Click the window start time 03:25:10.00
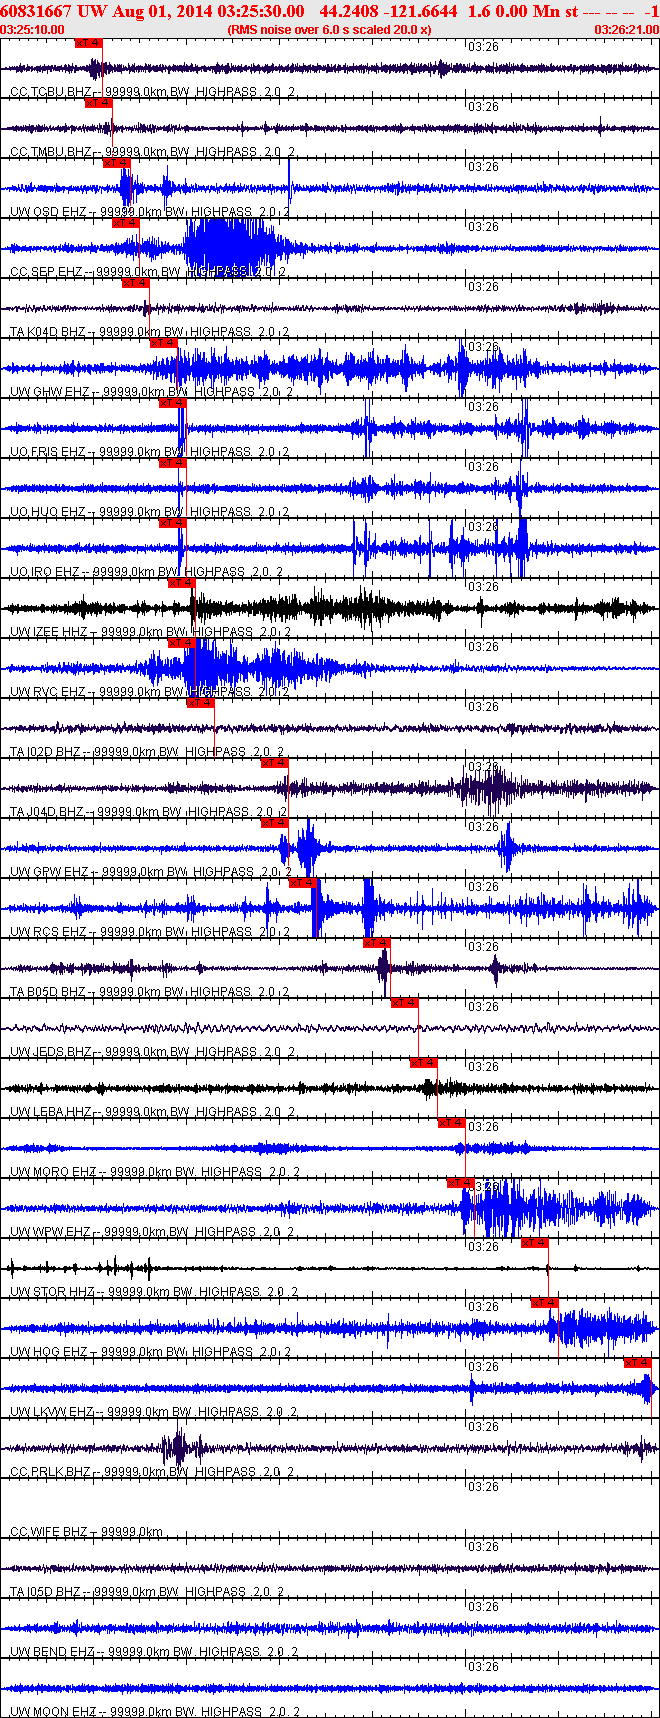660x1718 pixels. 33,30
